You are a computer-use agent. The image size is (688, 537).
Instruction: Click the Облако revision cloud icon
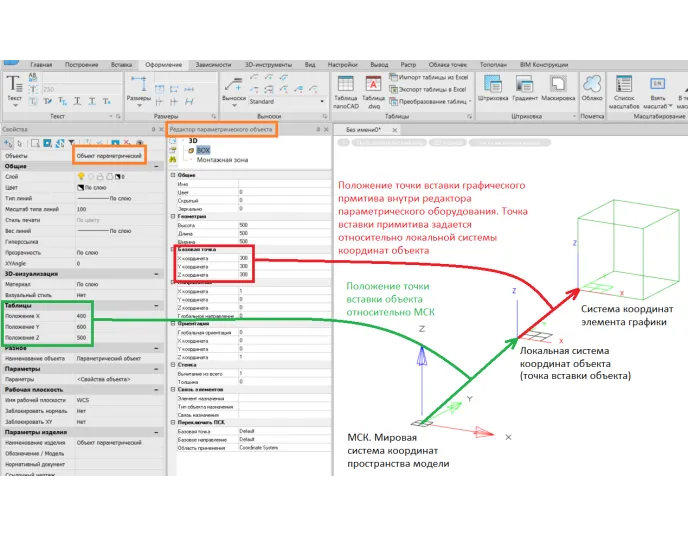[x=592, y=83]
